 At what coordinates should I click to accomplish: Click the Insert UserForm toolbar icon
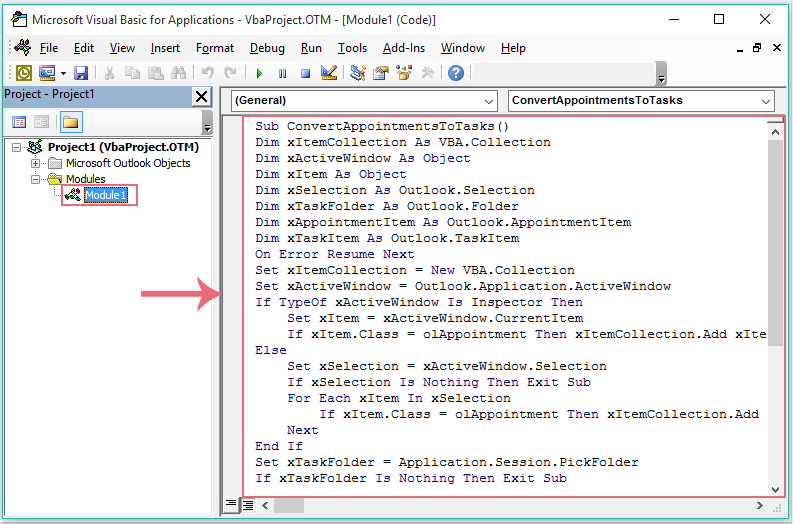48,73
